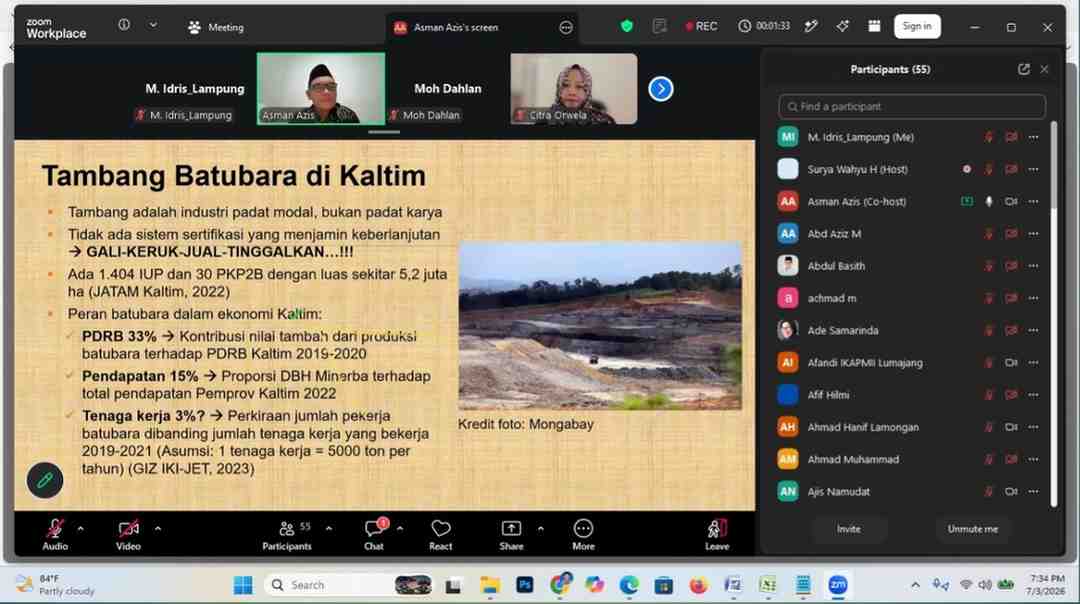
Task: Open the Windows Start menu
Action: click(x=242, y=585)
